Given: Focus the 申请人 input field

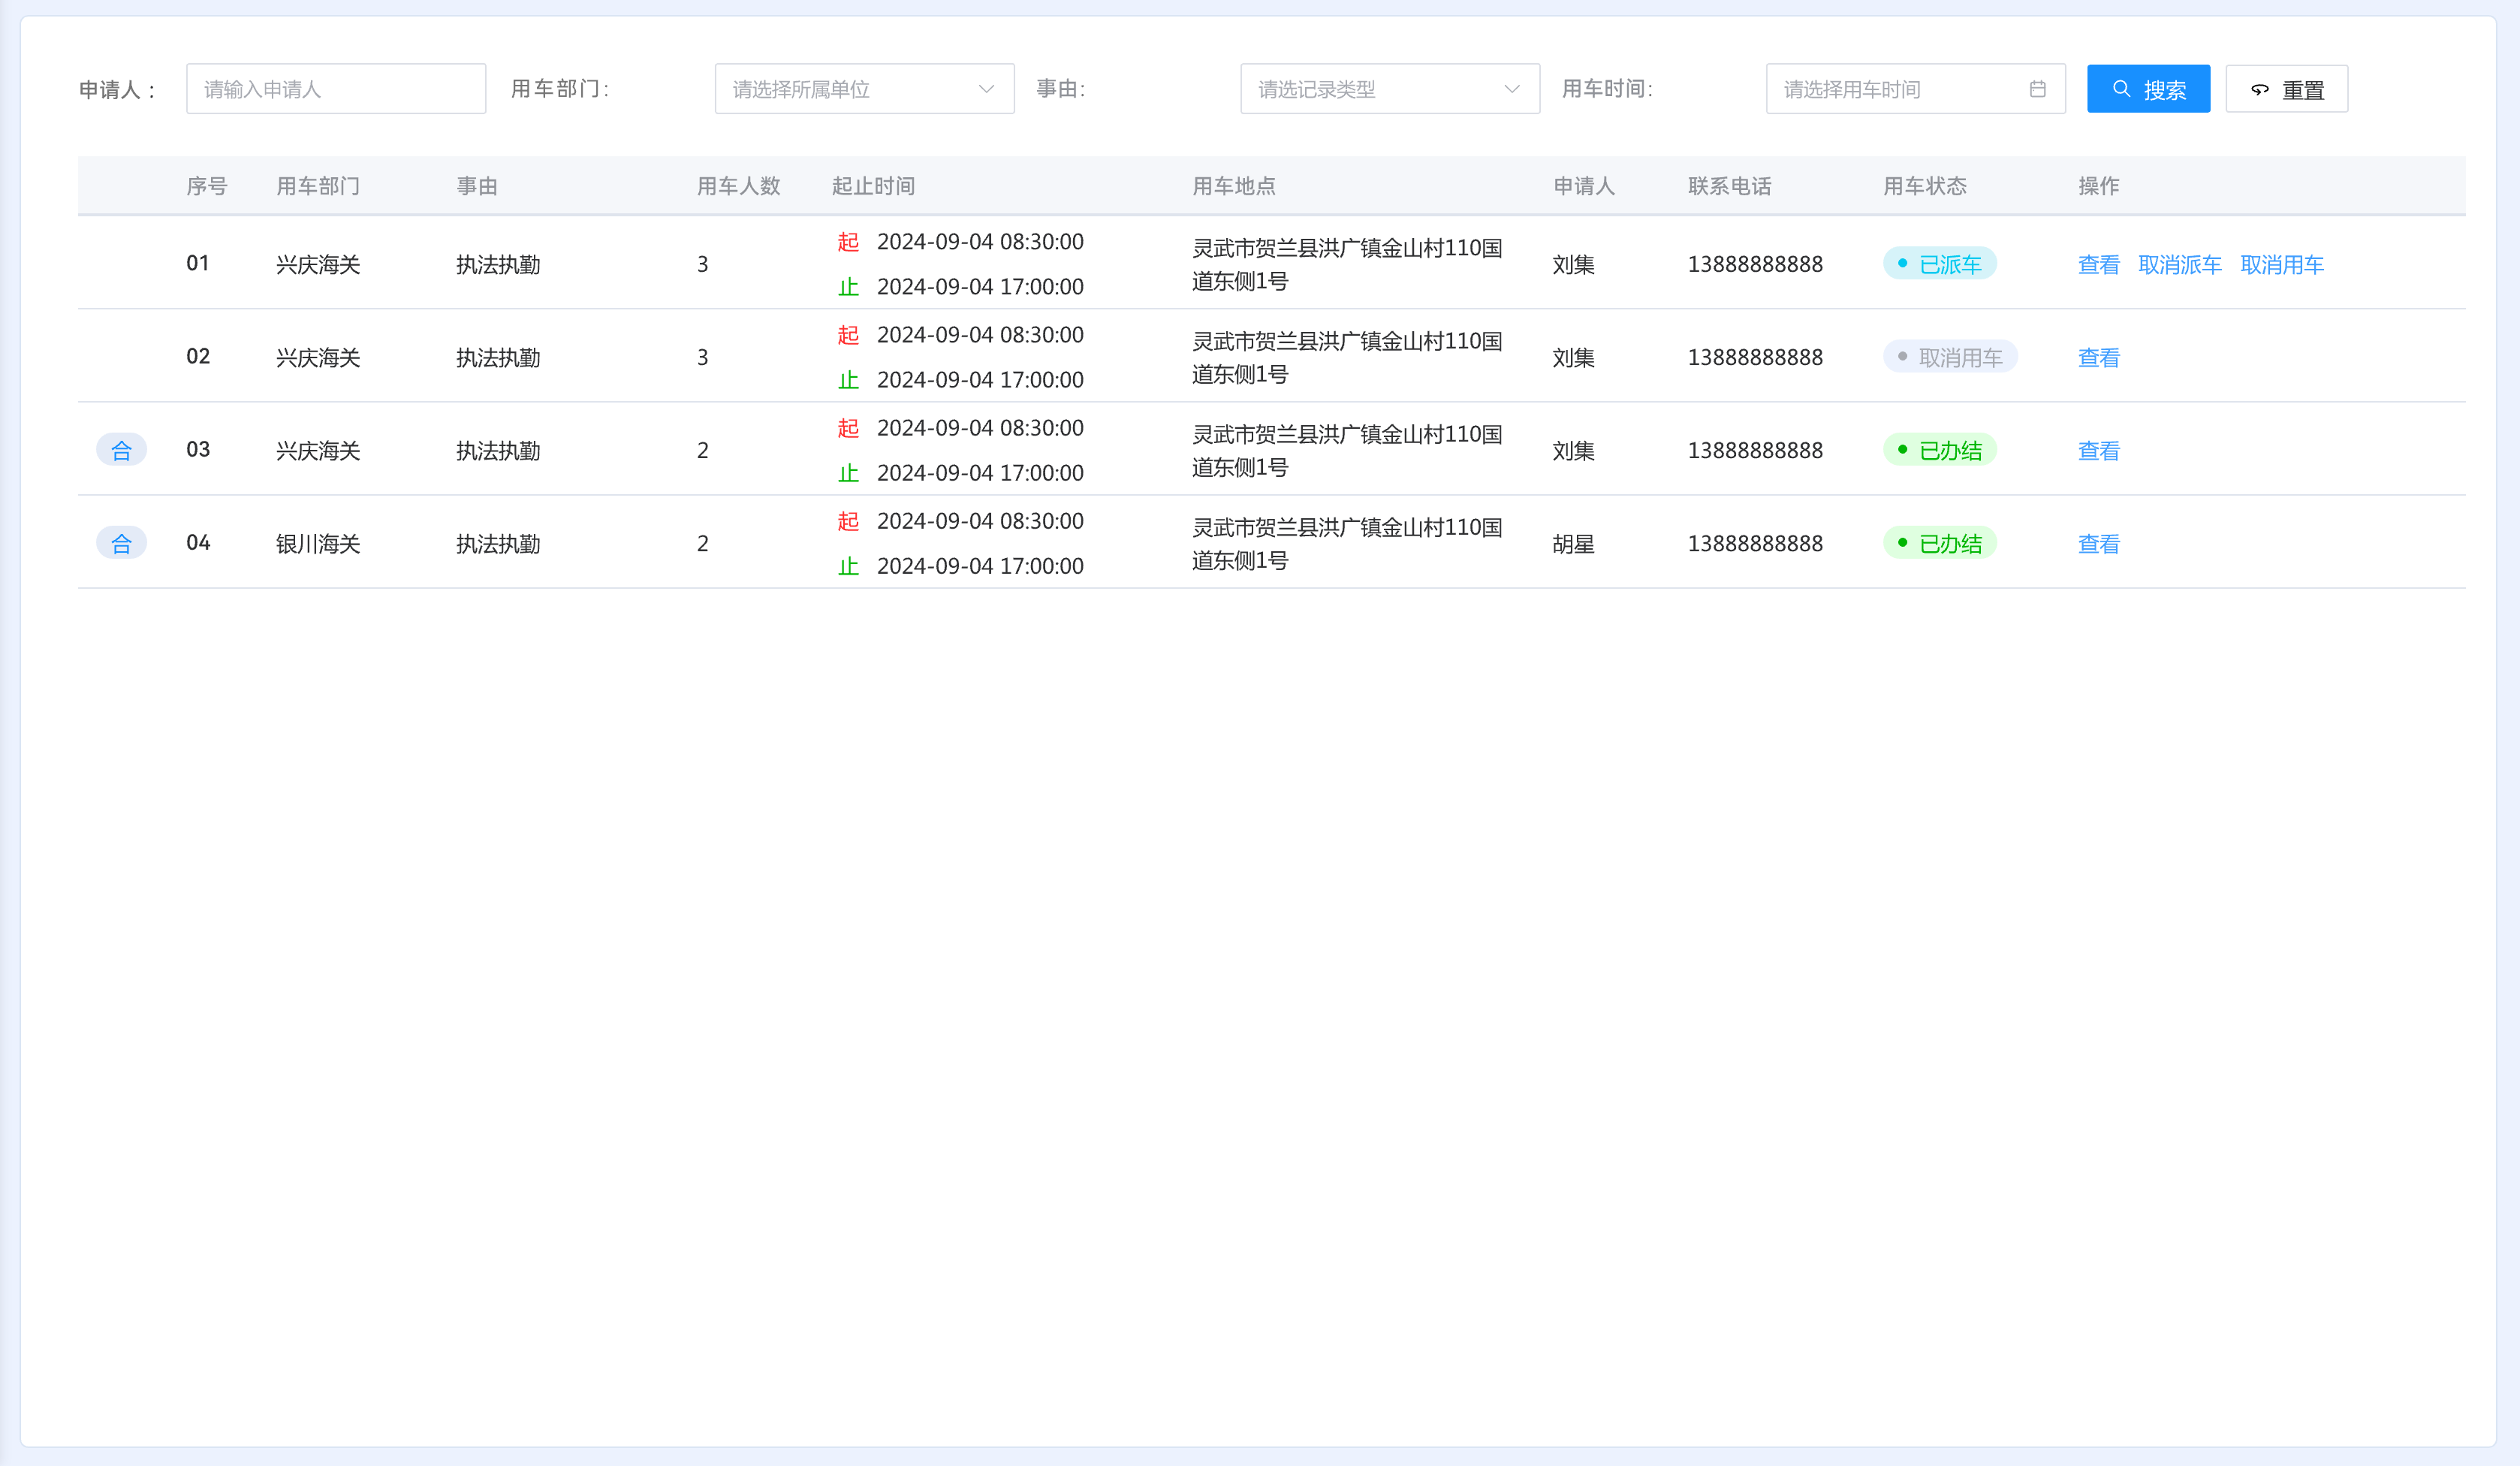Looking at the screenshot, I should click(335, 89).
